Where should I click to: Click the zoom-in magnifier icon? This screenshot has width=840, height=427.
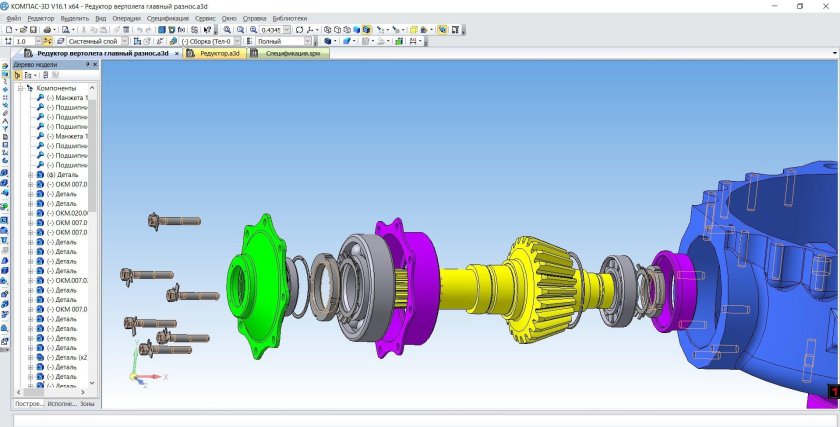[x=227, y=30]
